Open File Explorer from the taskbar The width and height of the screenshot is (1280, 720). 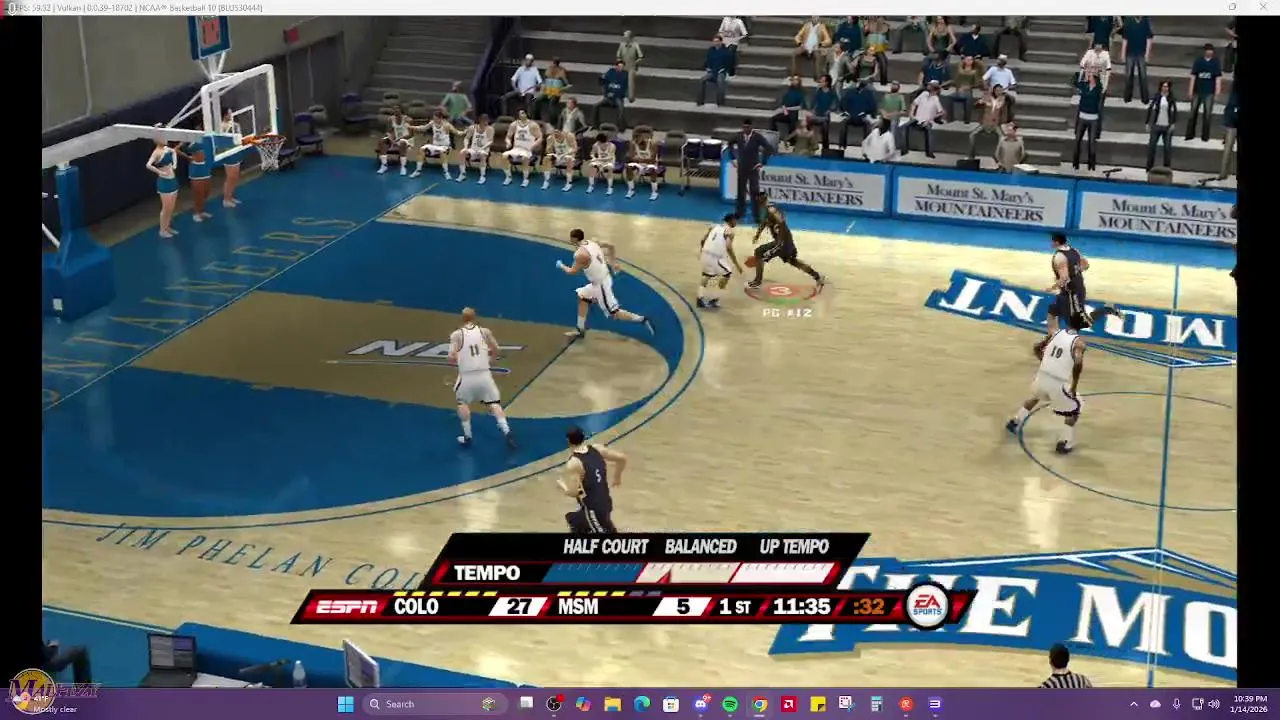pyautogui.click(x=612, y=704)
